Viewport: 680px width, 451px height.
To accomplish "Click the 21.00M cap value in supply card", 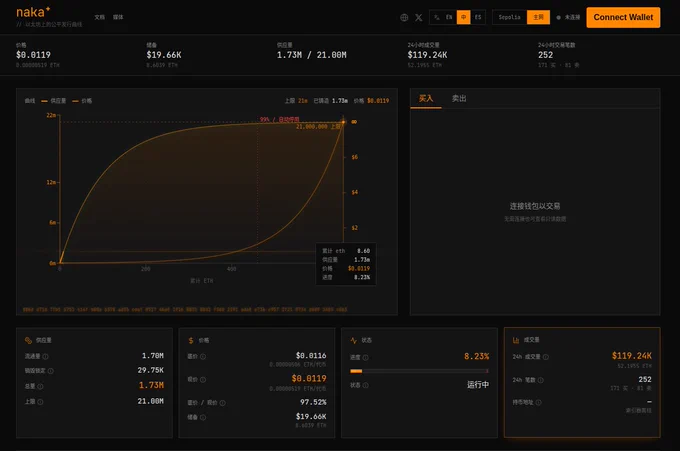I will (x=150, y=402).
